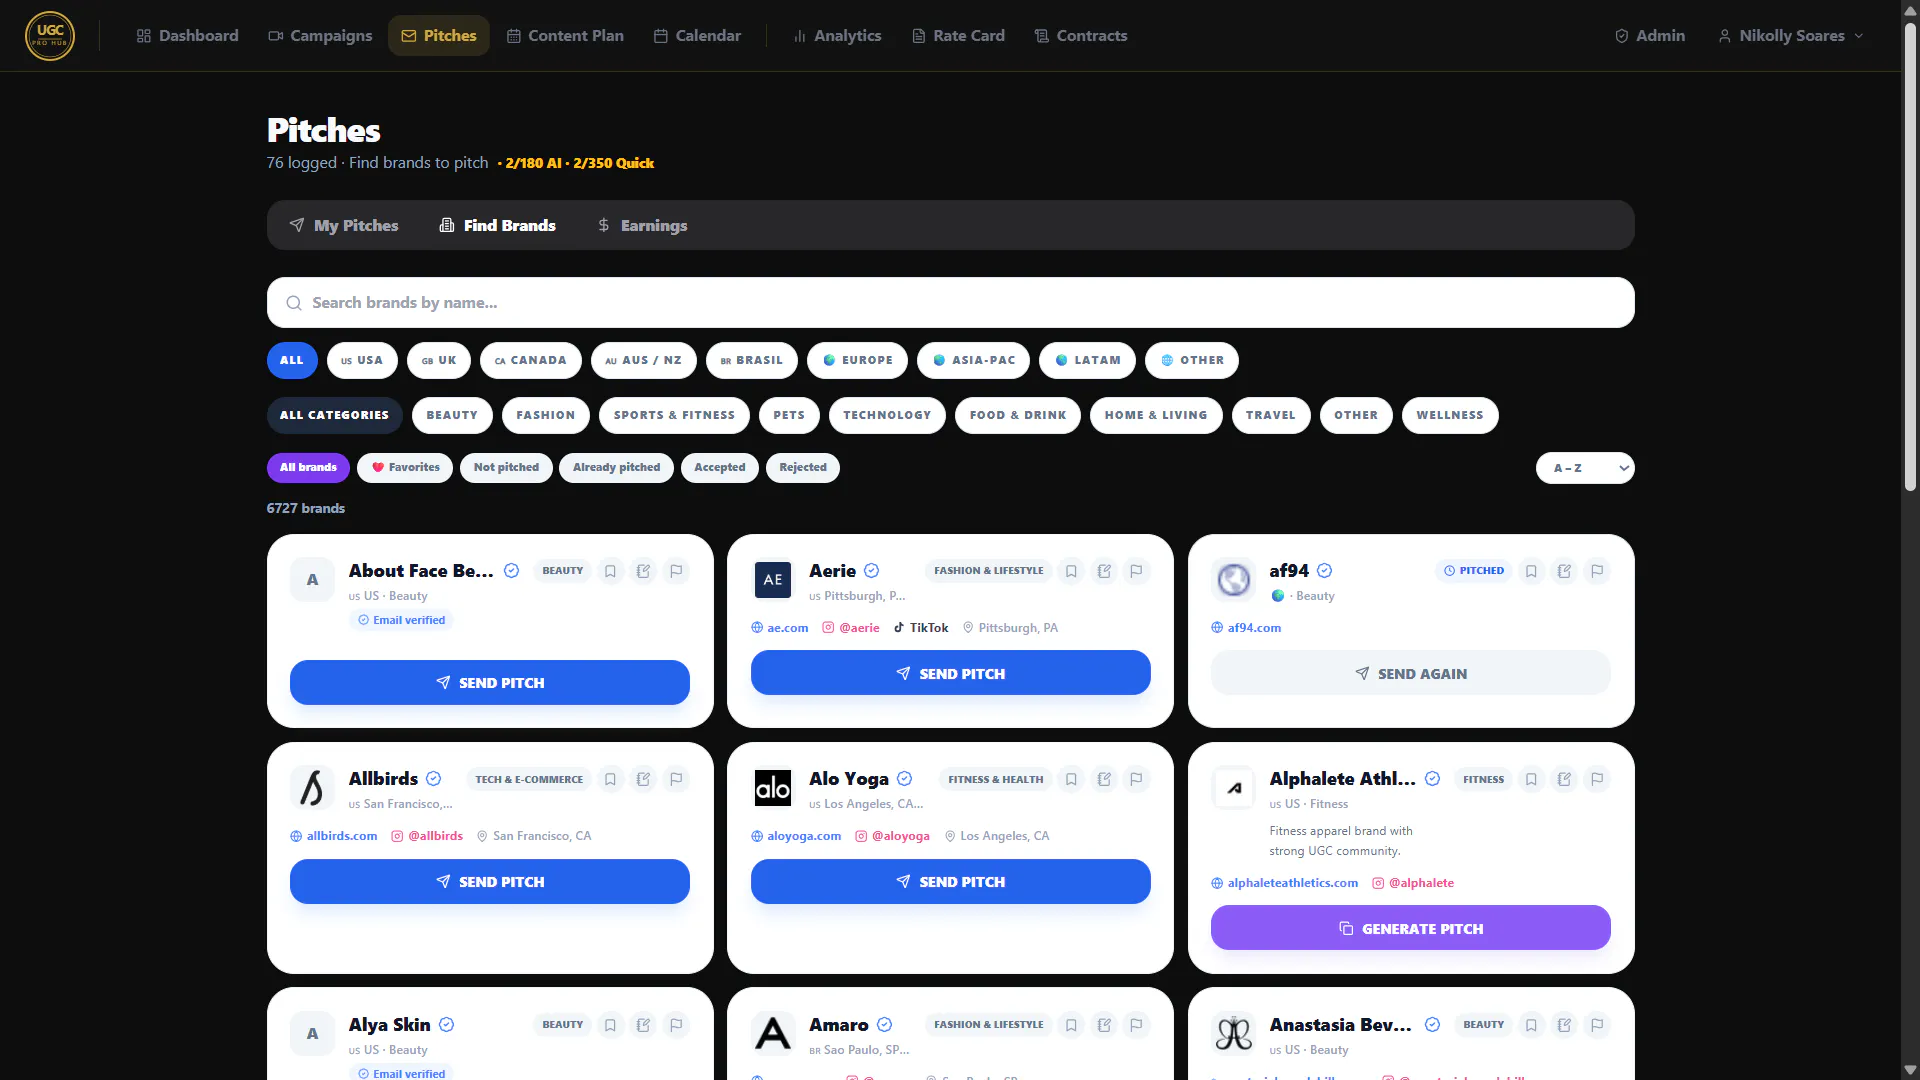The image size is (1920, 1080).
Task: Bookmark the Alphalete Athletics brand
Action: click(x=1531, y=779)
